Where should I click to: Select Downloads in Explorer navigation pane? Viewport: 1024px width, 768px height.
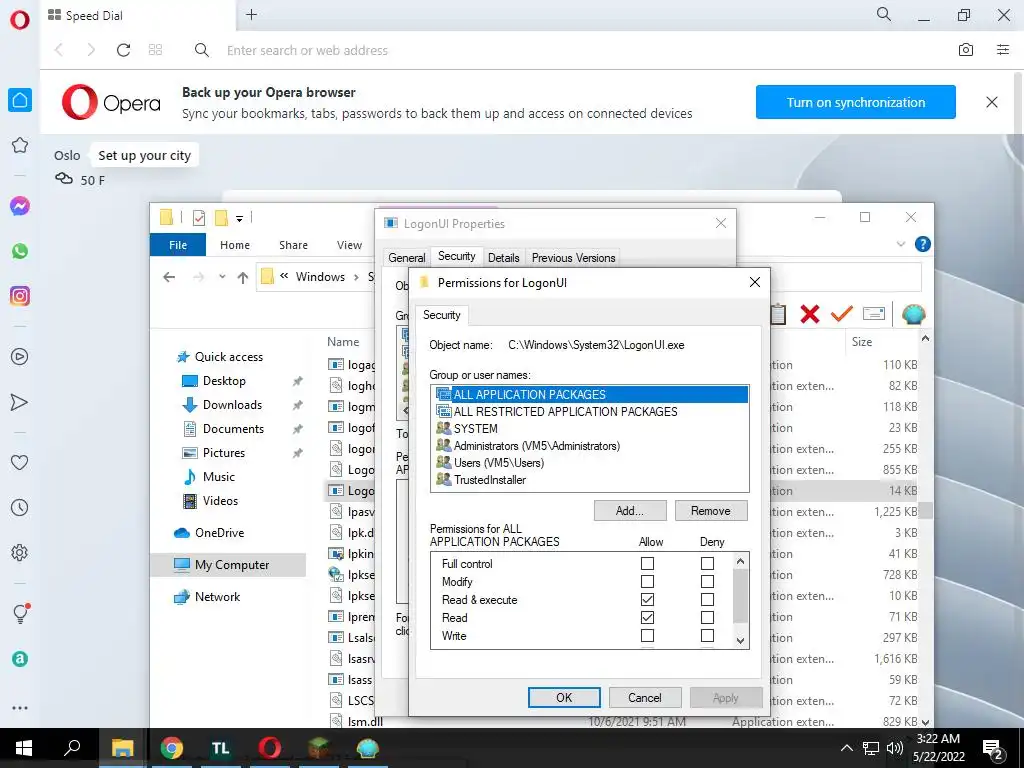tap(232, 405)
